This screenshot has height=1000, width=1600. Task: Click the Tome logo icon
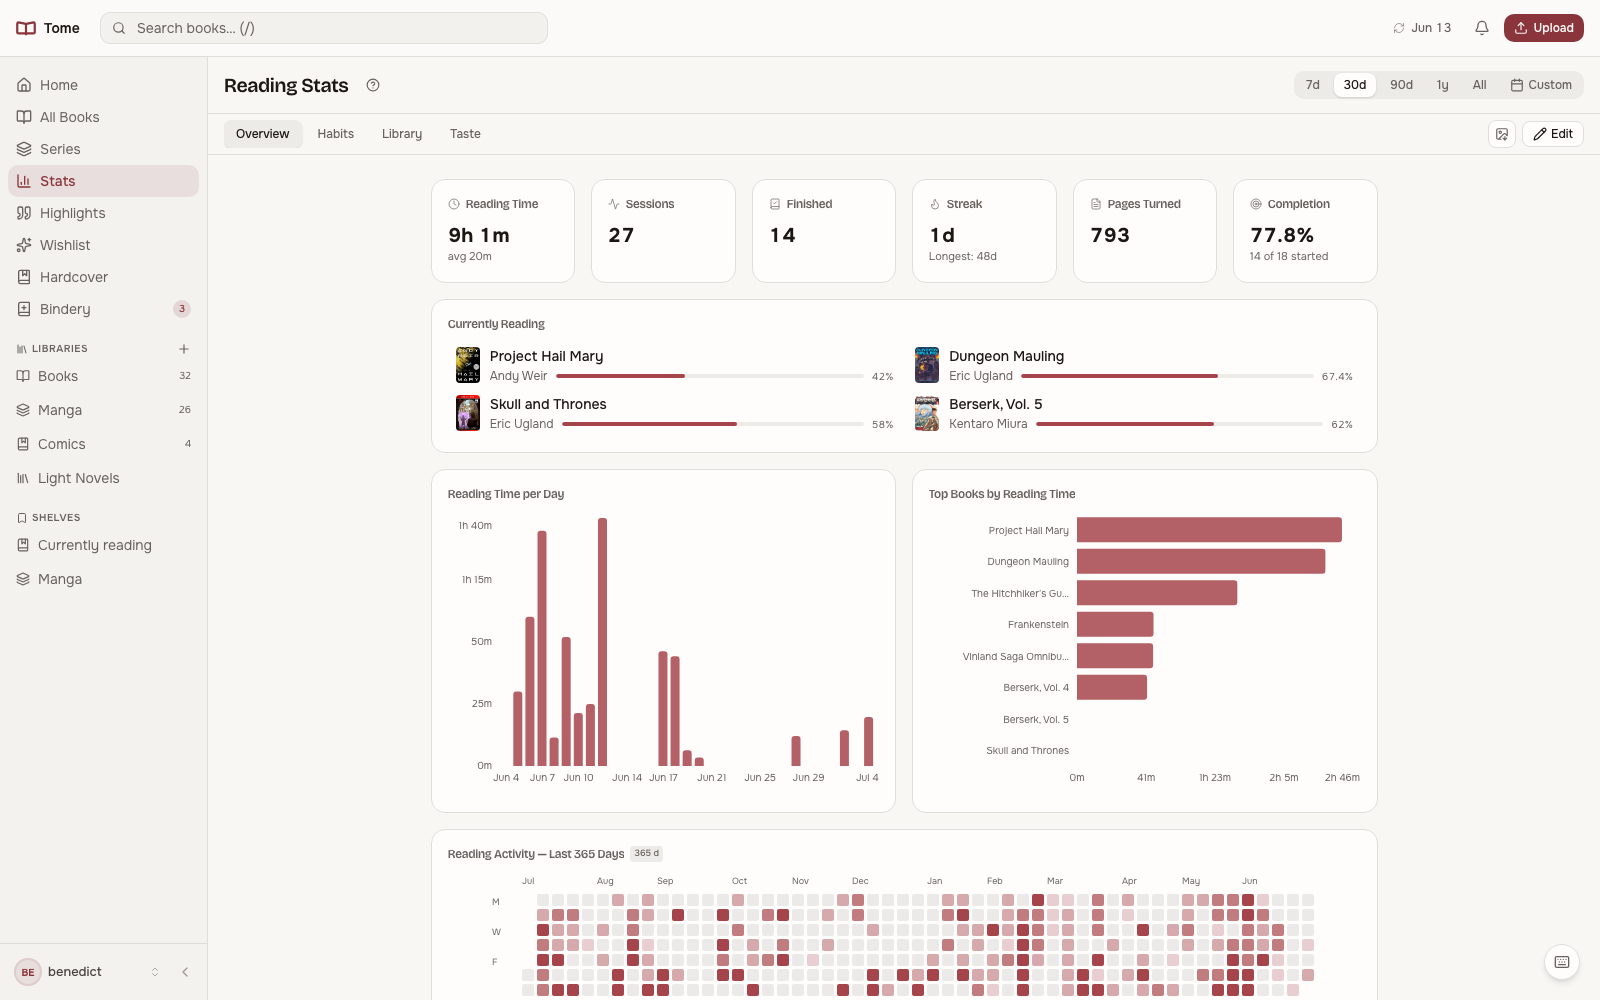point(26,28)
